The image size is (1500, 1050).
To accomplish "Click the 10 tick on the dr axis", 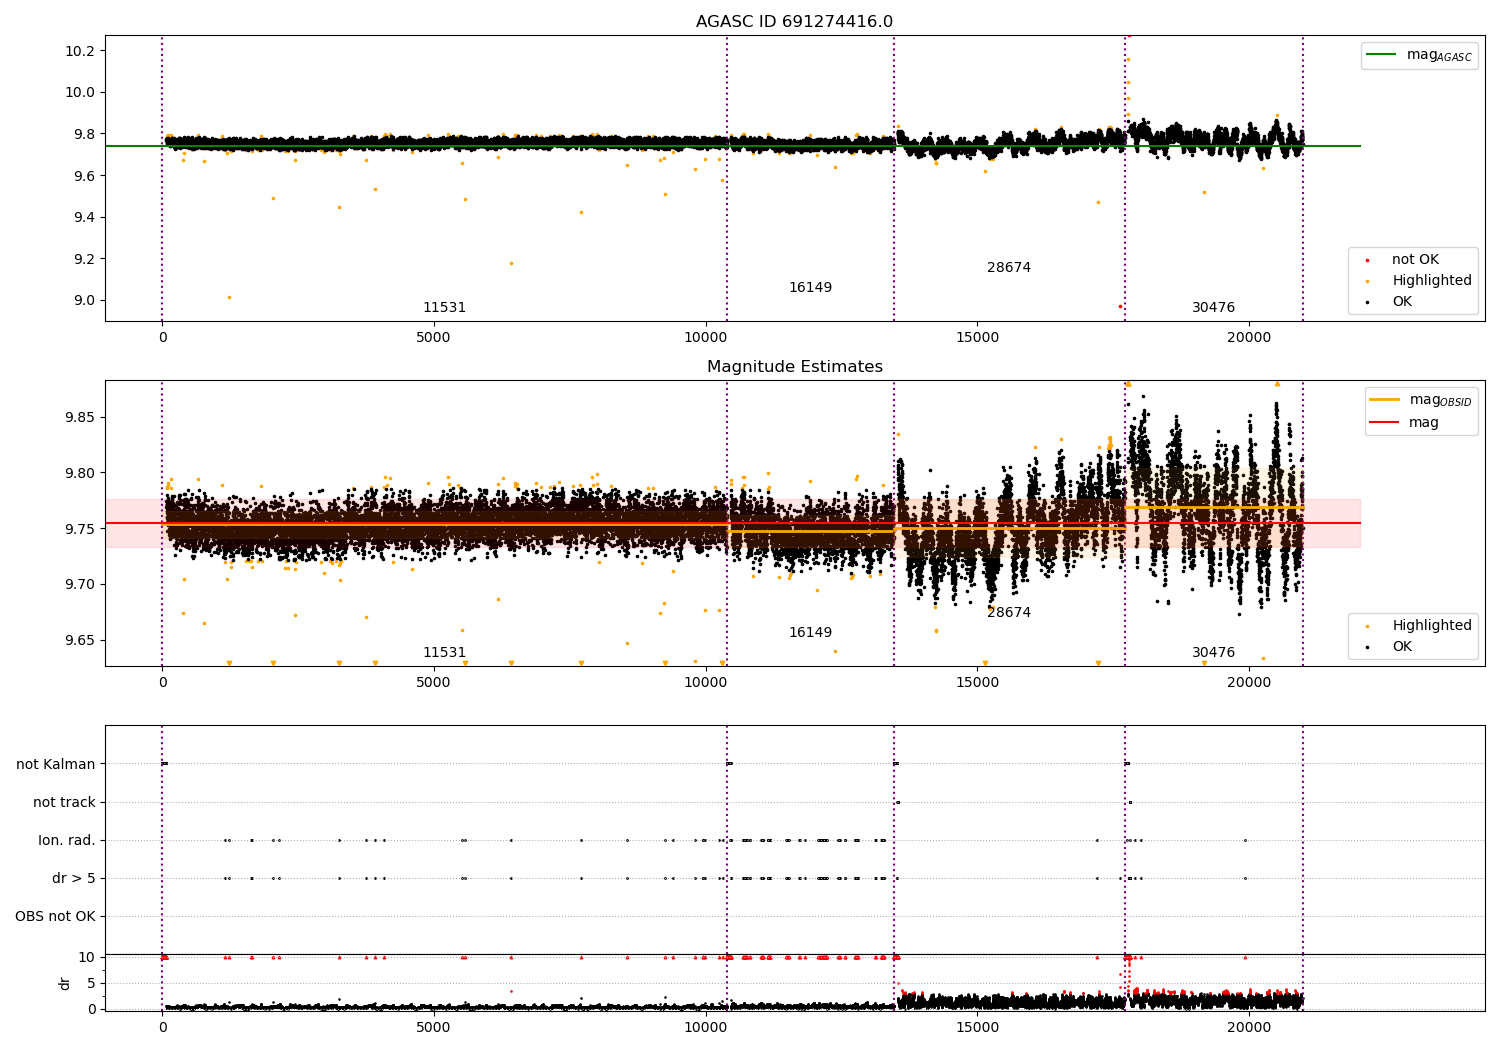I will pos(87,957).
